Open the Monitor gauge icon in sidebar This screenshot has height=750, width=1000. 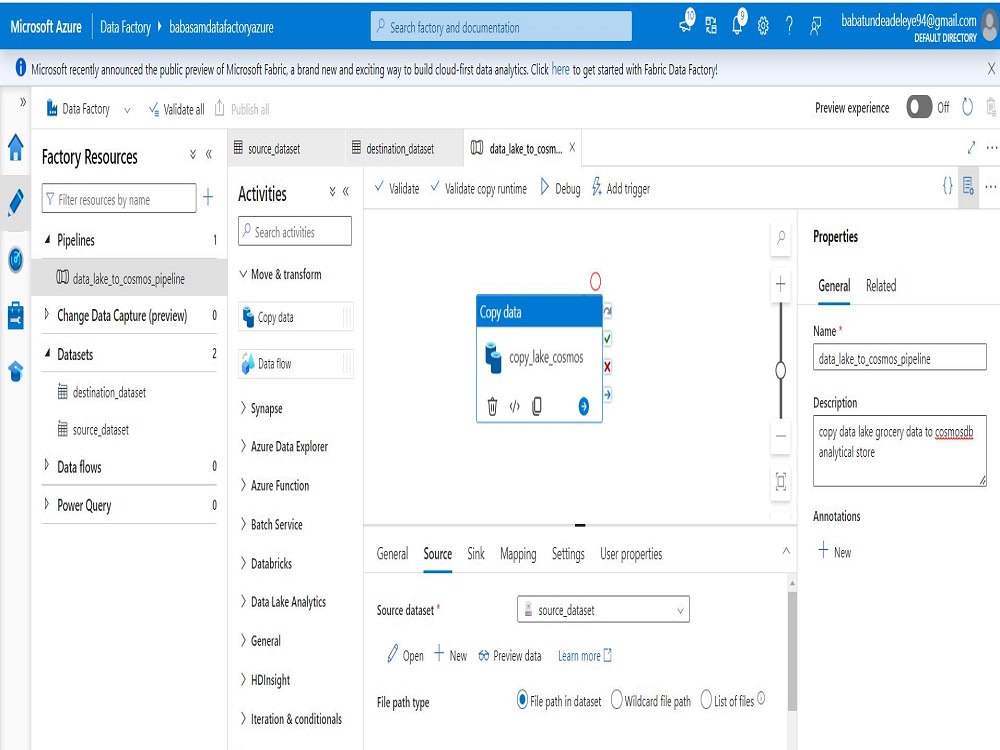[15, 259]
